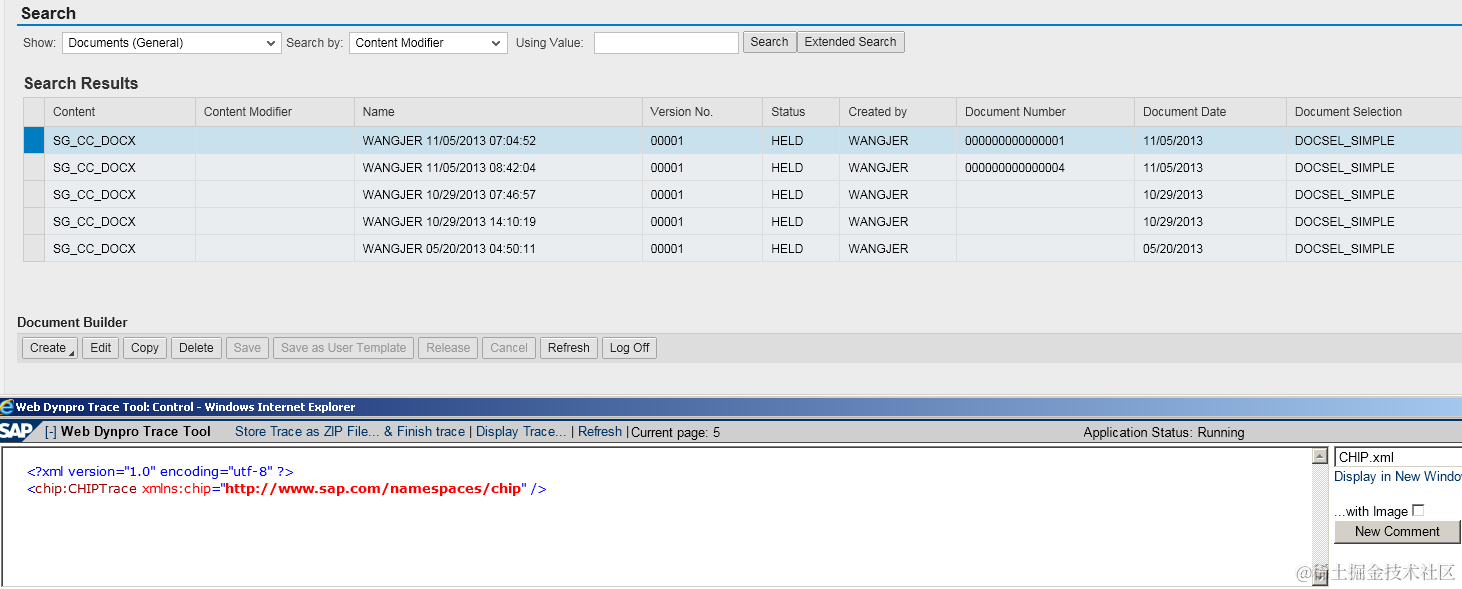
Task: Click the Copy button
Action: (x=145, y=348)
